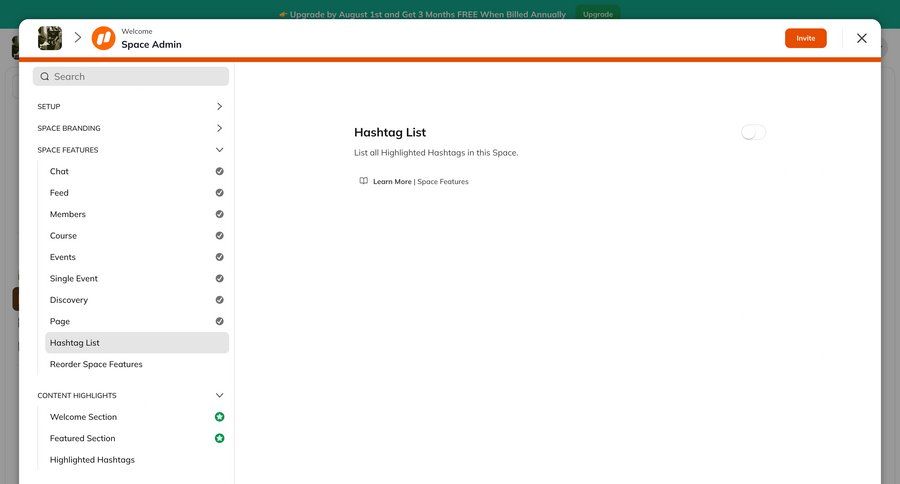Click the green star icon beside Featured Section
The width and height of the screenshot is (900, 484).
219,438
